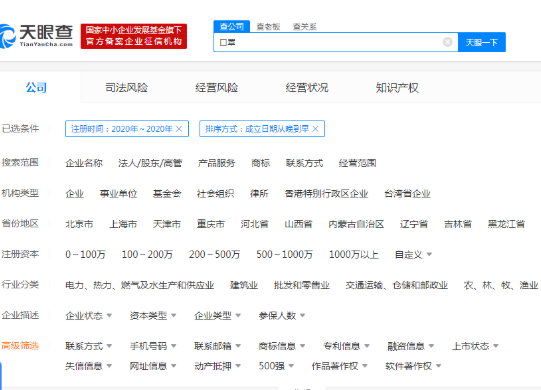Click the red 国家中小企业发展基金 banner

click(134, 36)
